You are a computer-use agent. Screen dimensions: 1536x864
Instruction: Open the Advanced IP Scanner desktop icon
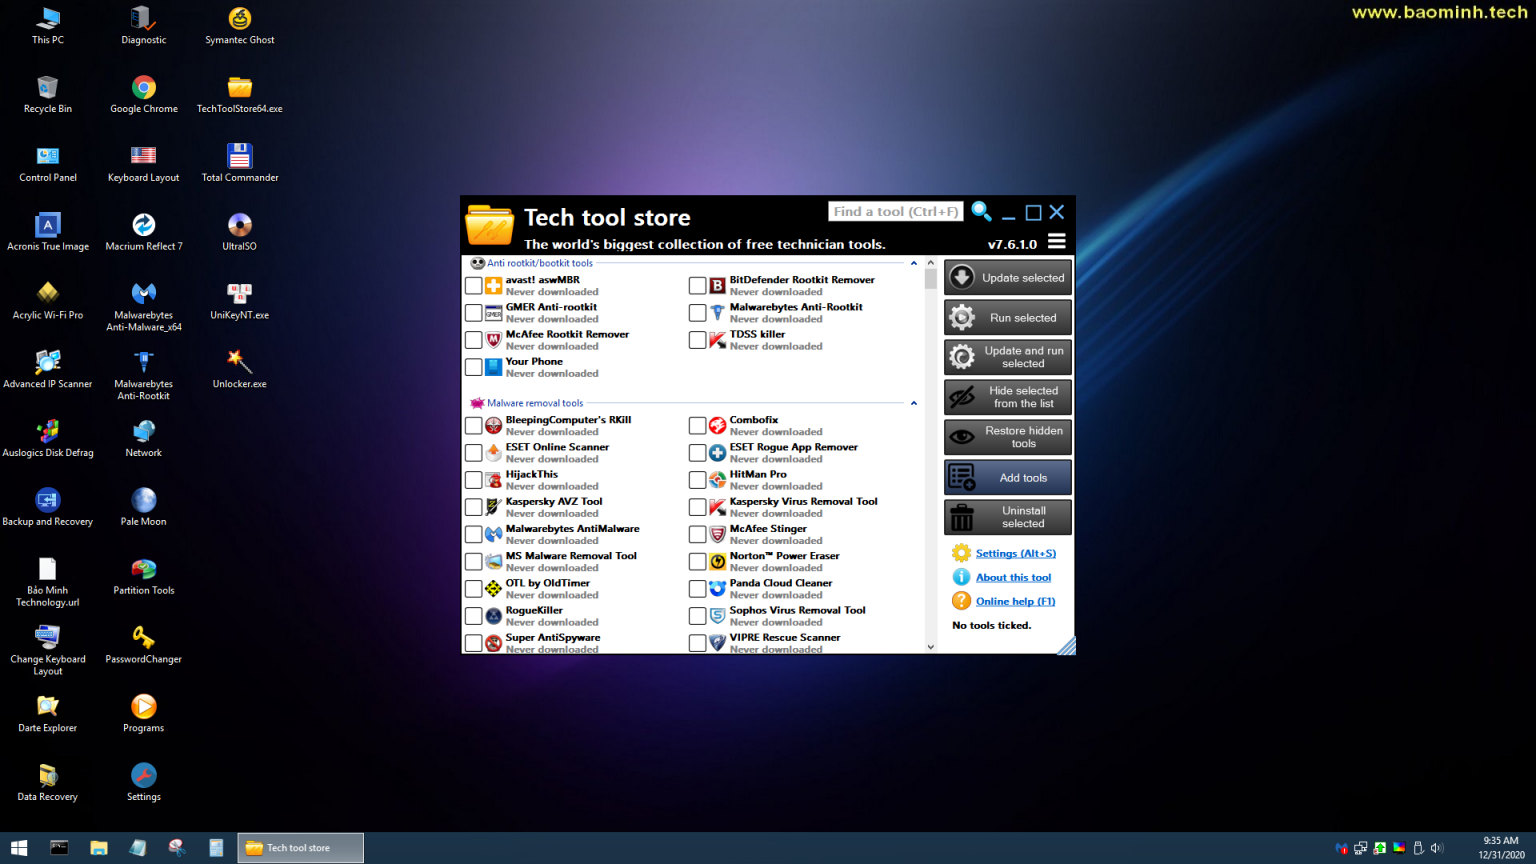pos(48,371)
